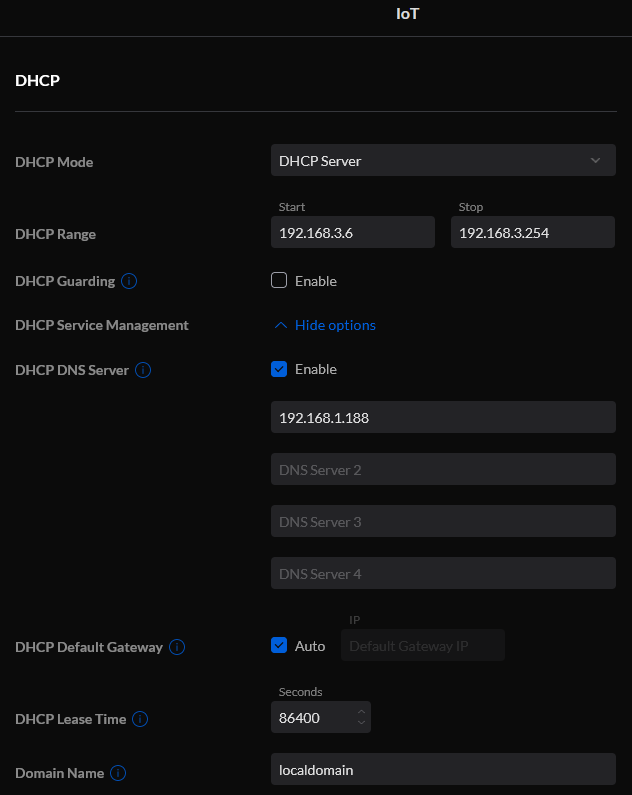Click the DHCP Mode dropdown arrow
The height and width of the screenshot is (795, 632).
coord(596,161)
